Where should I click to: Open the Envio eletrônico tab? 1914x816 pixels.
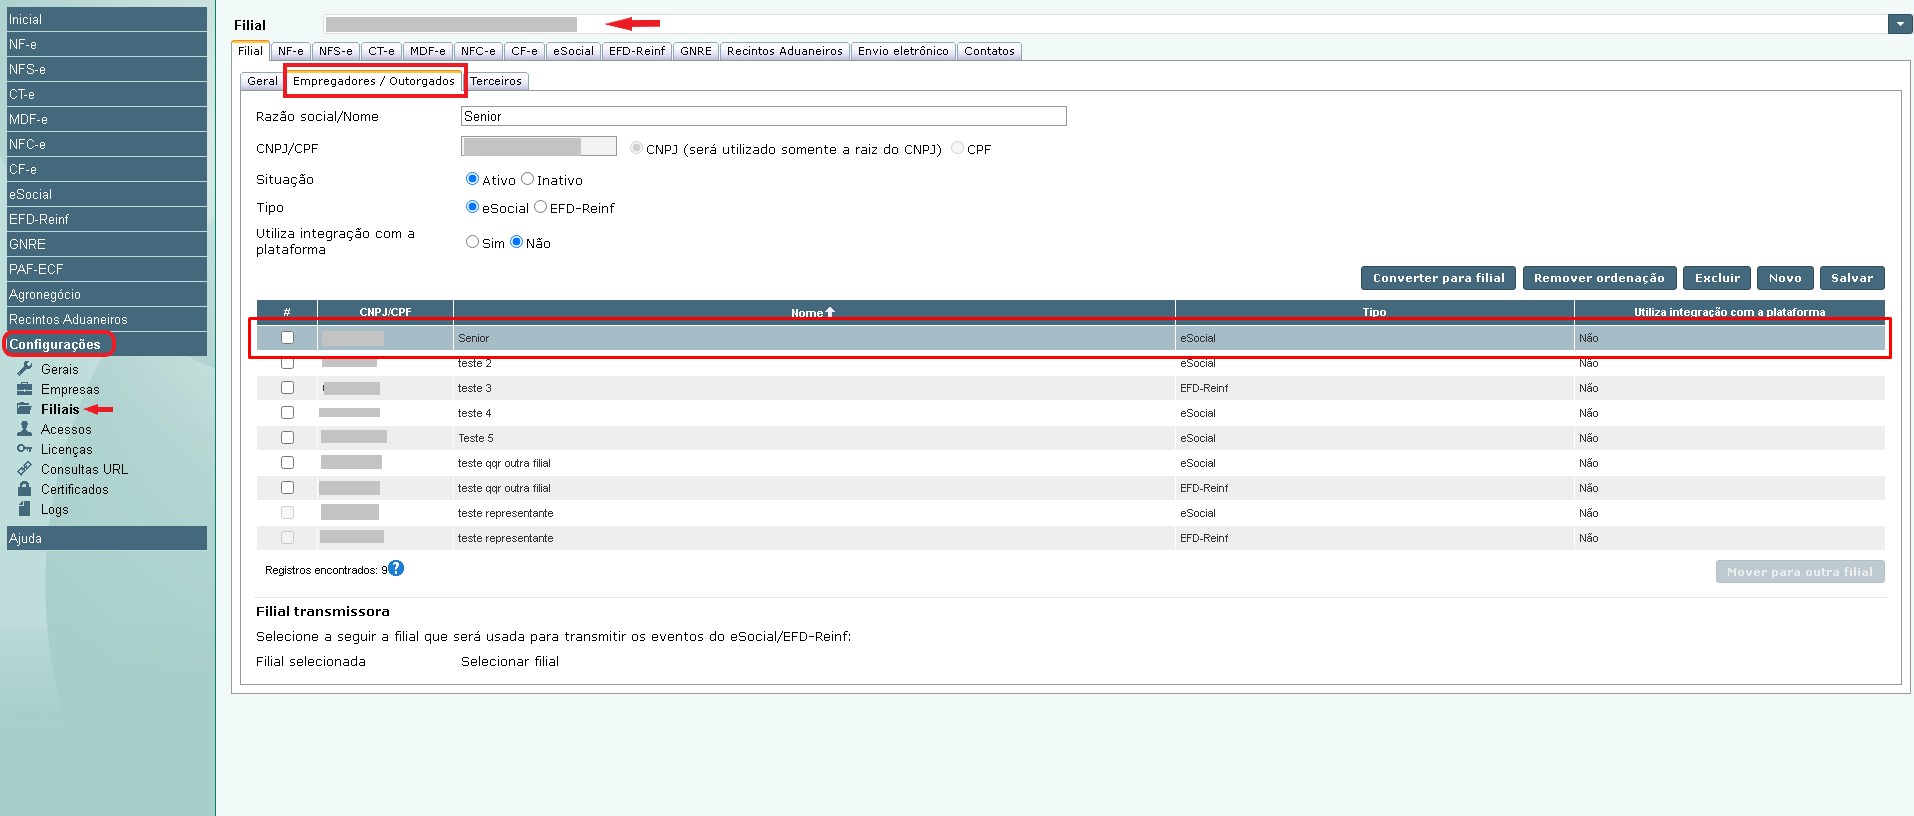(x=903, y=51)
